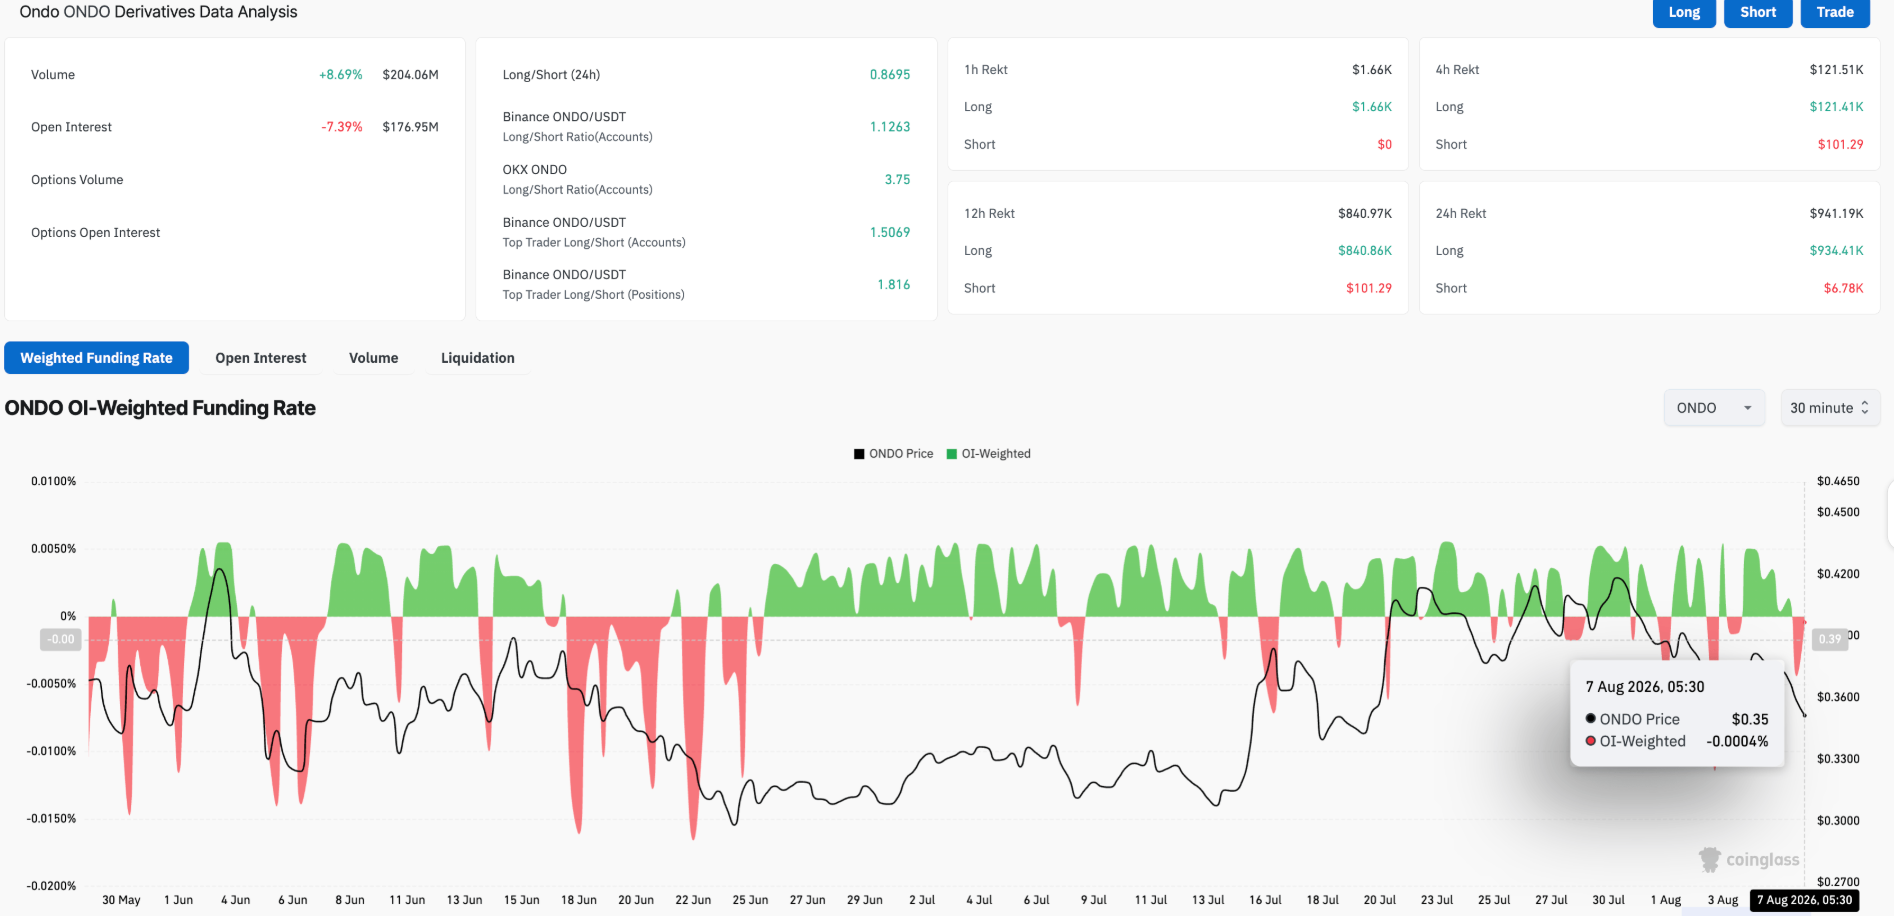This screenshot has width=1894, height=916.
Task: Click the 1h Rekt Short value $0
Action: pyautogui.click(x=1385, y=145)
